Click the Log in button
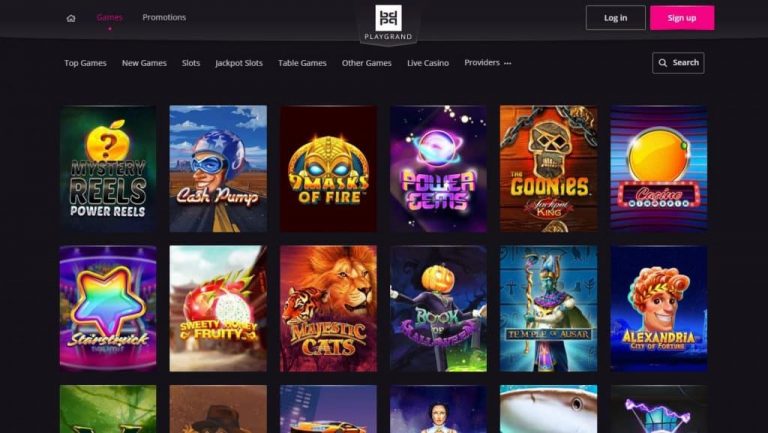768x433 pixels. 616,18
